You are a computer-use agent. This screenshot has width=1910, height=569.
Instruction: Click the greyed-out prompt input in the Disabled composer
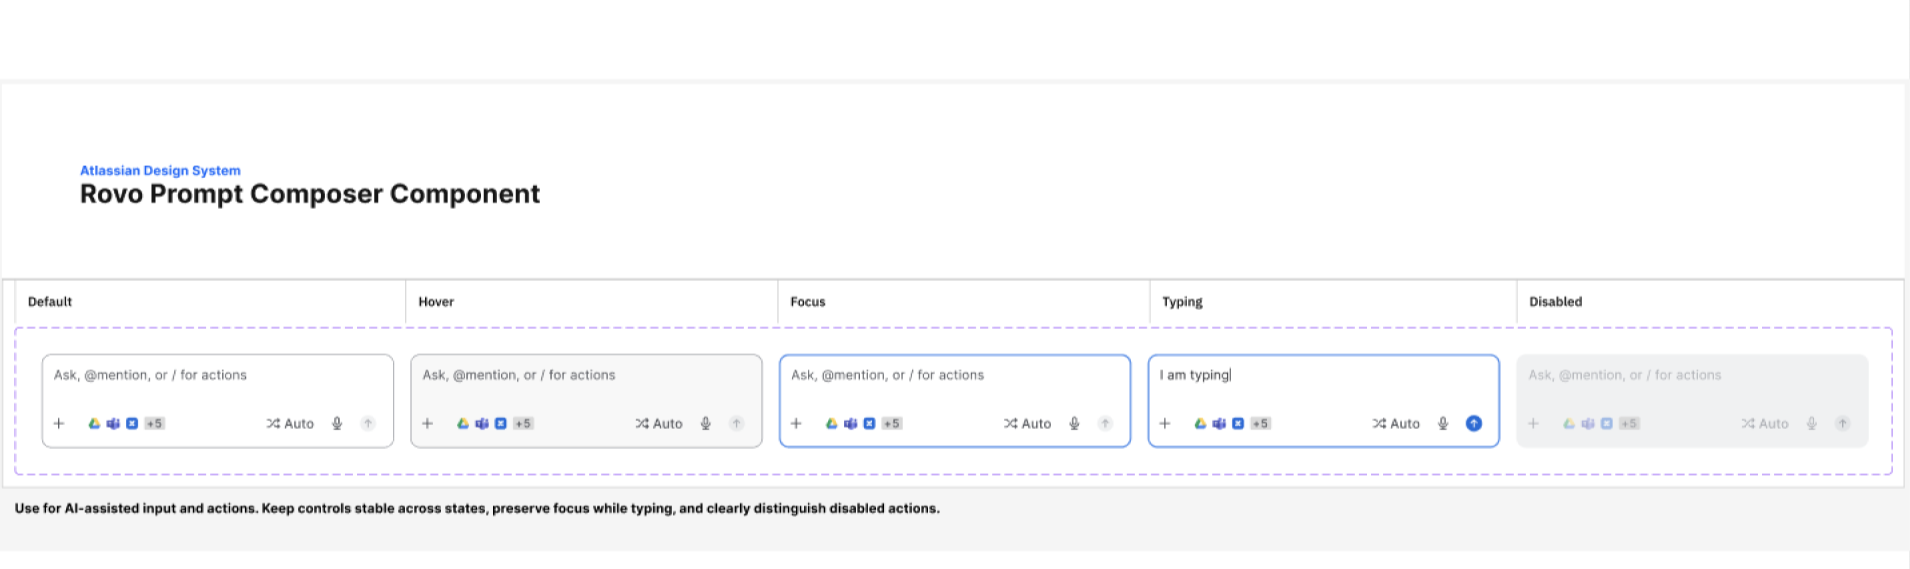tap(1692, 376)
